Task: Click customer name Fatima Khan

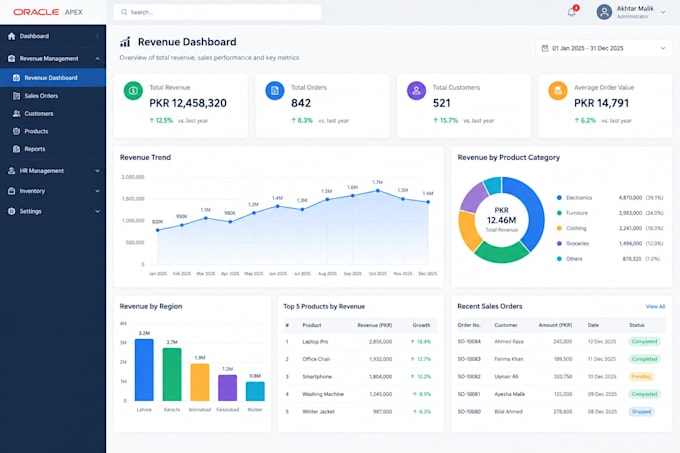Action: [x=509, y=359]
